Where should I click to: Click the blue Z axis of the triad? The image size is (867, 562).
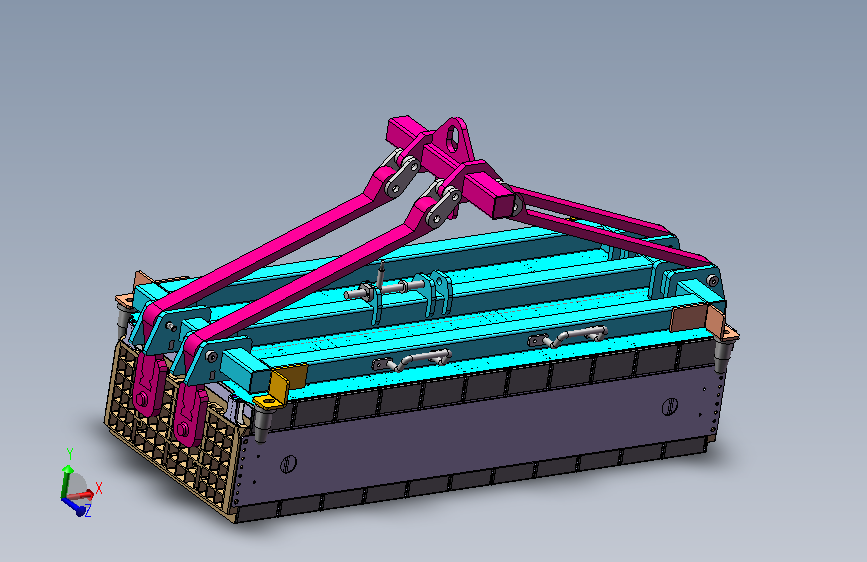74,506
